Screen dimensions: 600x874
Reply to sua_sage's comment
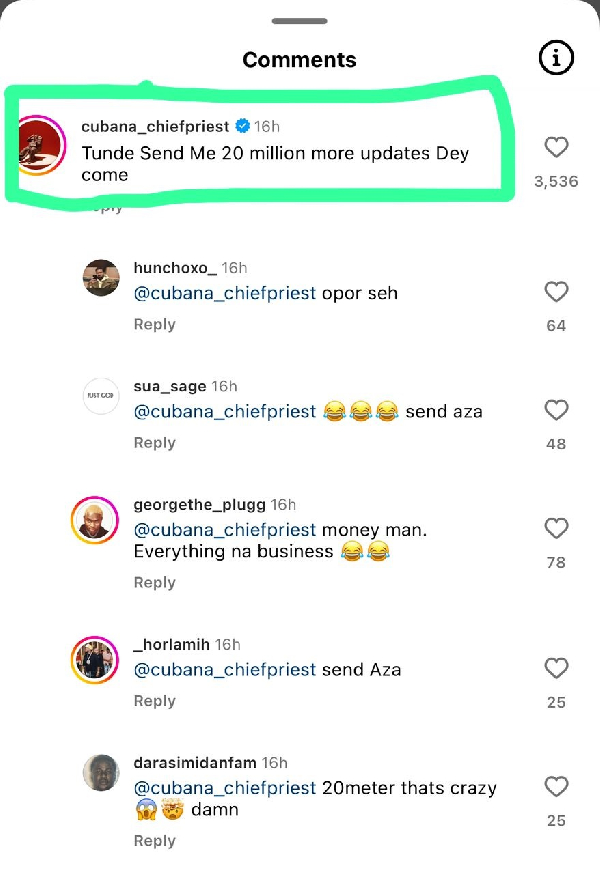(x=154, y=442)
